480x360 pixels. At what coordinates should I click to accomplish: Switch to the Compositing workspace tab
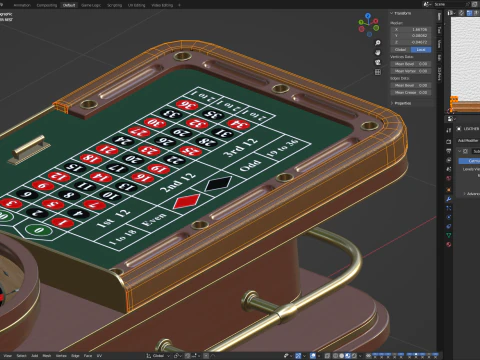point(47,5)
